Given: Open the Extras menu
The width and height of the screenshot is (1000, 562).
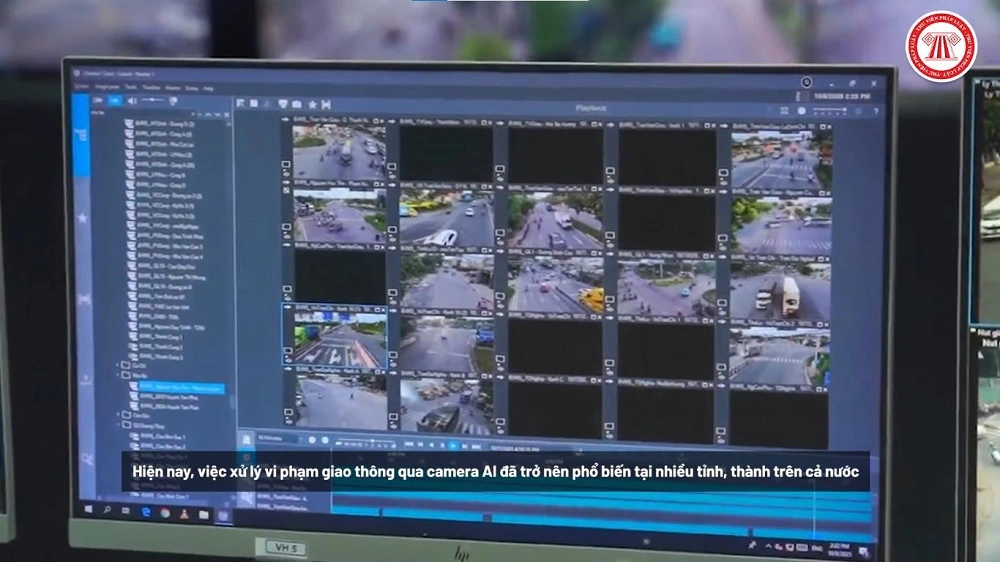Looking at the screenshot, I should point(192,89).
